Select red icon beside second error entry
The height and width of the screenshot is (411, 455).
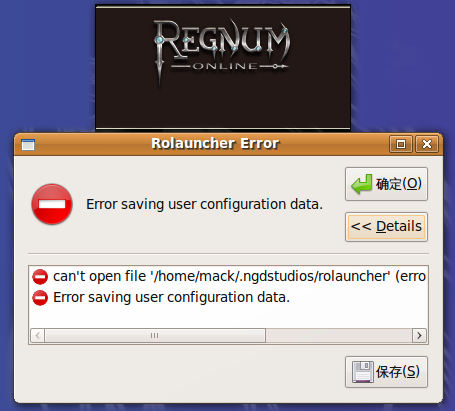(40, 298)
